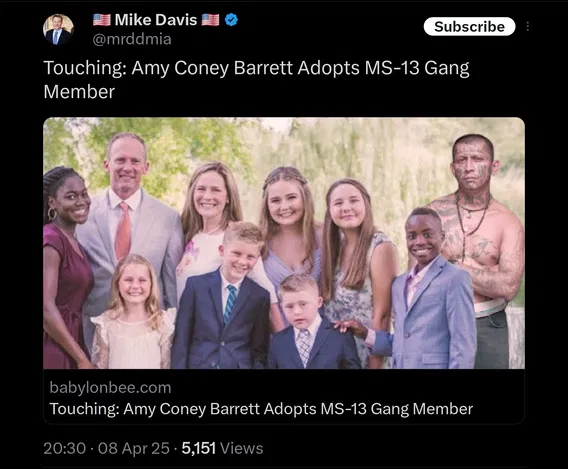Click the flag emoji after Mike Davis
The image size is (568, 469).
point(210,20)
